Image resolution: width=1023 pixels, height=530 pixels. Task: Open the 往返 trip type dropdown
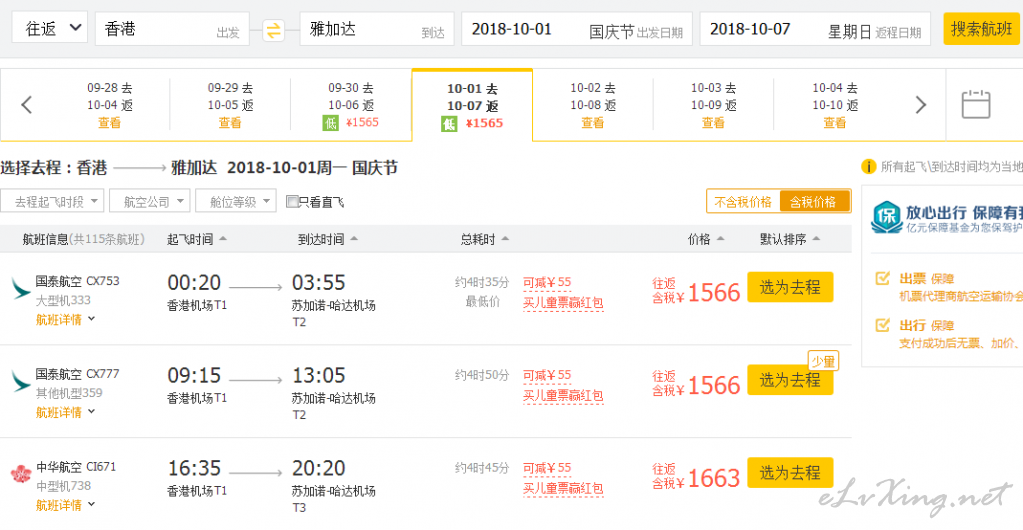(50, 28)
